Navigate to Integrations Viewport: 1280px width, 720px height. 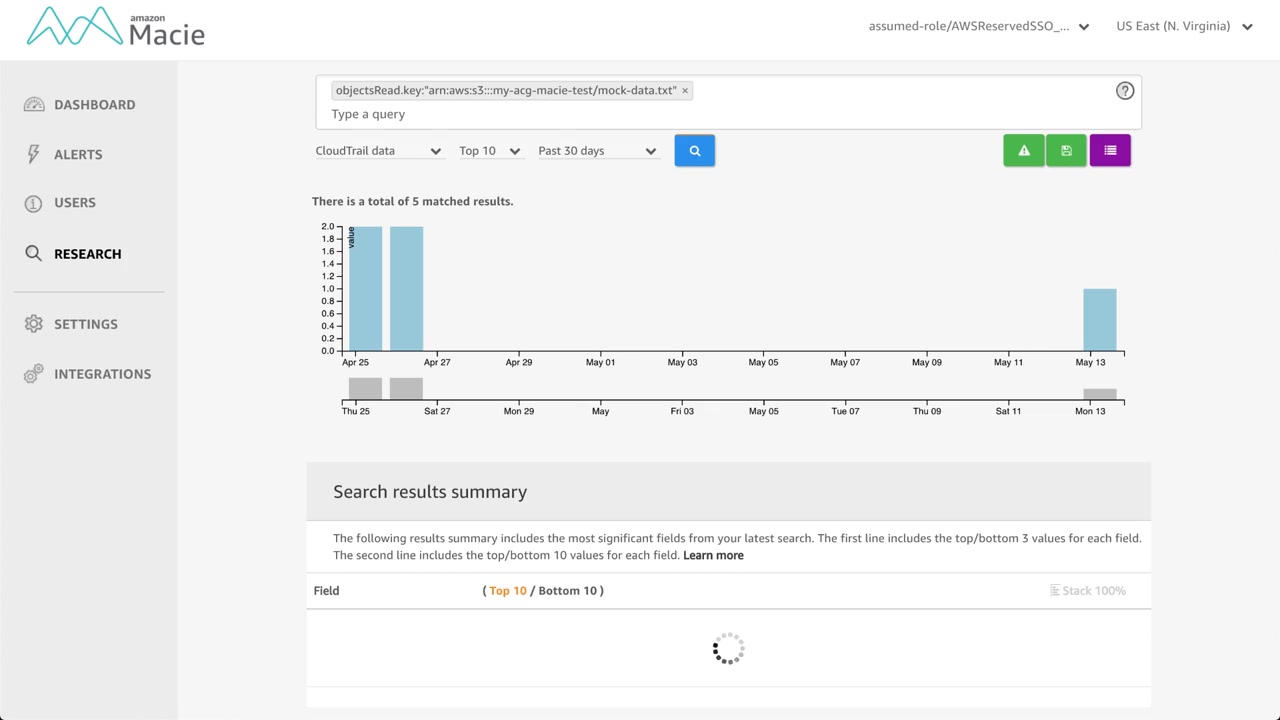point(102,374)
